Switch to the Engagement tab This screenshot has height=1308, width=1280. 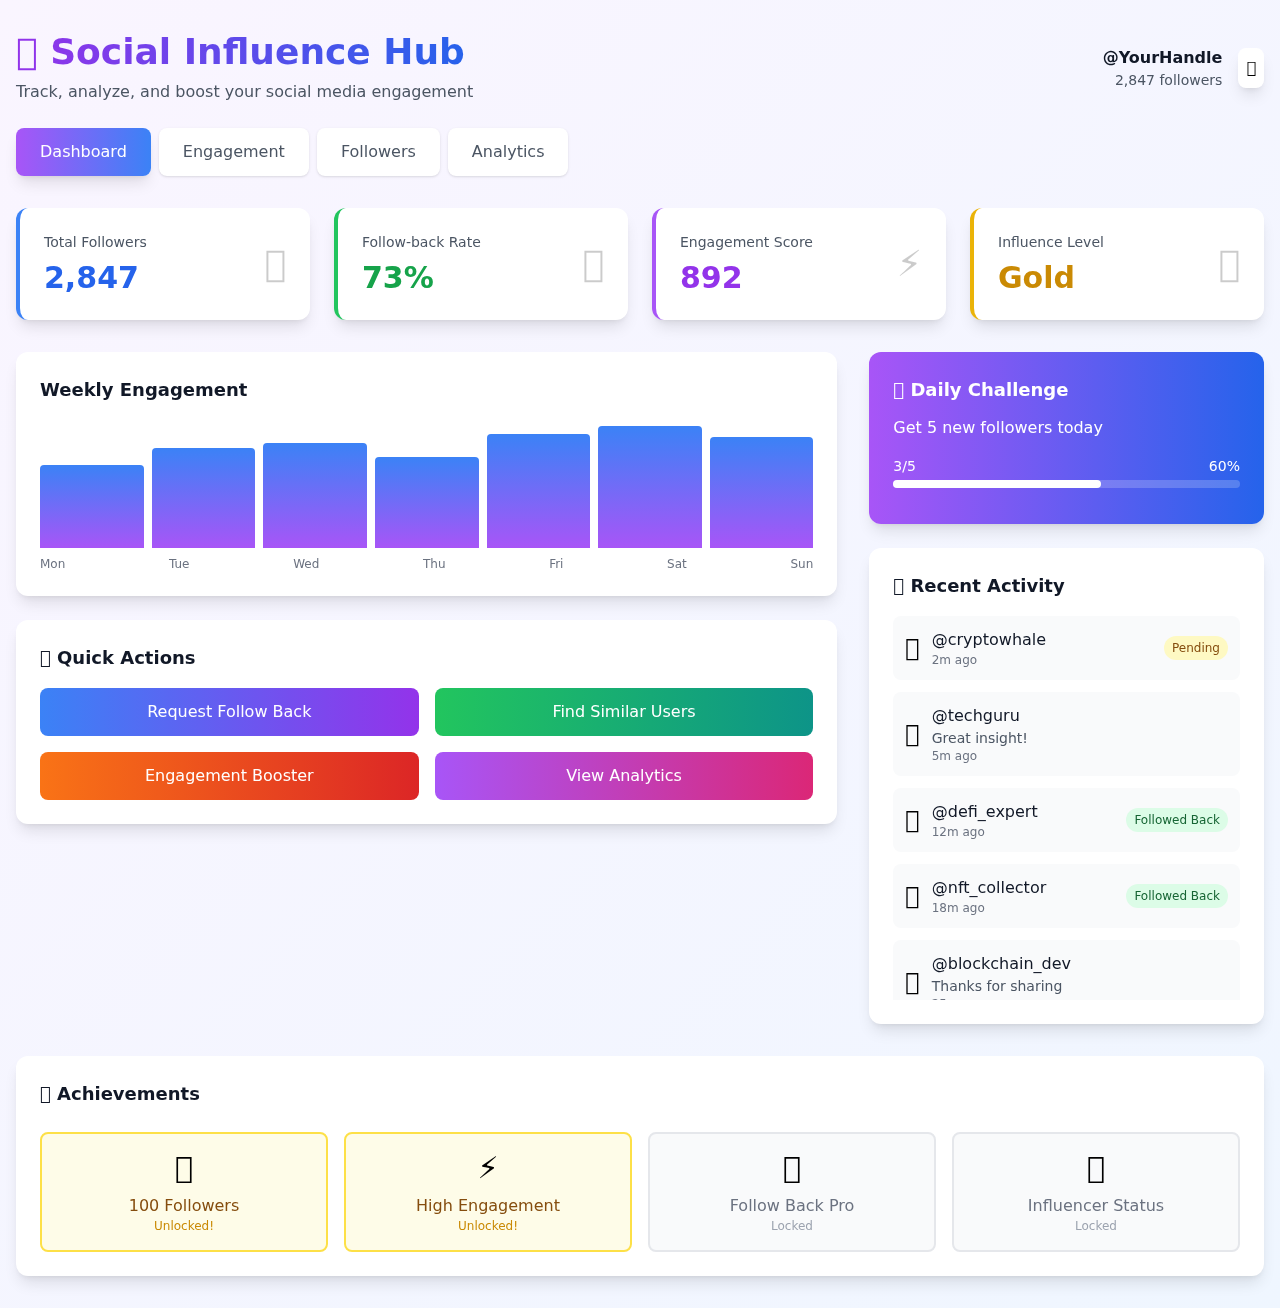click(x=233, y=151)
